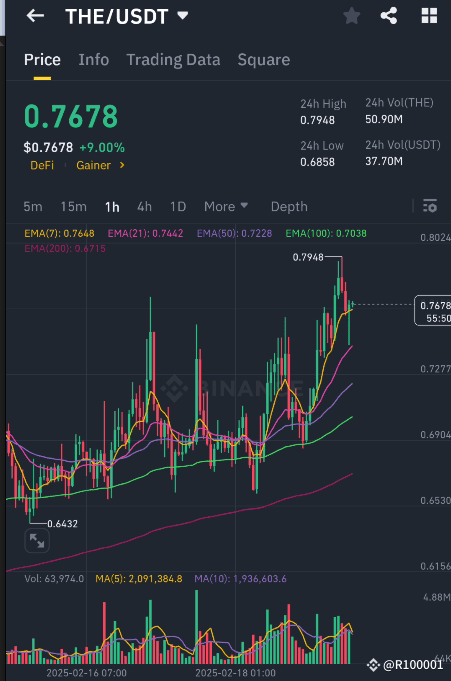Screen dimensions: 451x681
Task: Tap the large 0.7678 current price
Action: [71, 116]
